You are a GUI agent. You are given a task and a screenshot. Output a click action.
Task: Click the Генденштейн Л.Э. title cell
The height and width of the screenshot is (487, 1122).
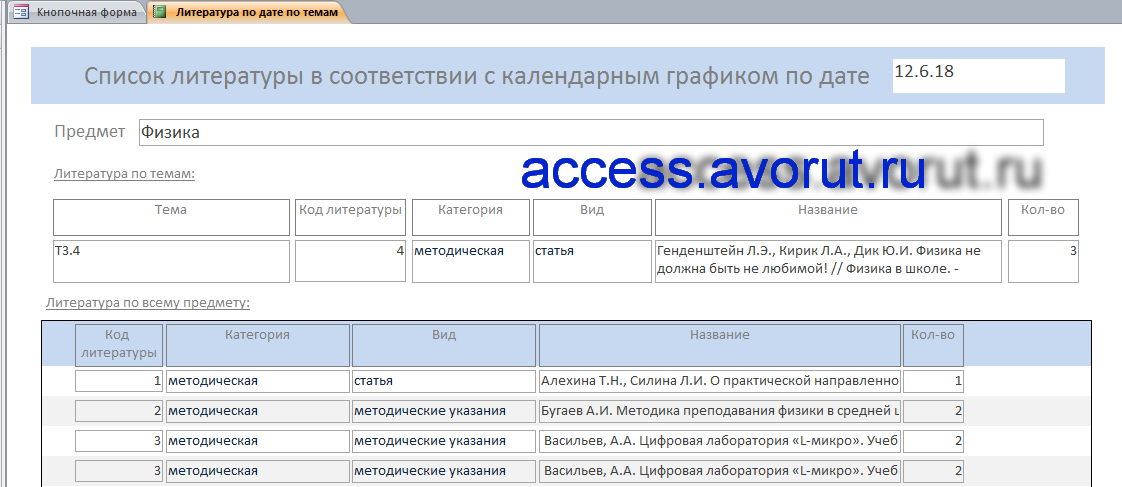click(828, 261)
